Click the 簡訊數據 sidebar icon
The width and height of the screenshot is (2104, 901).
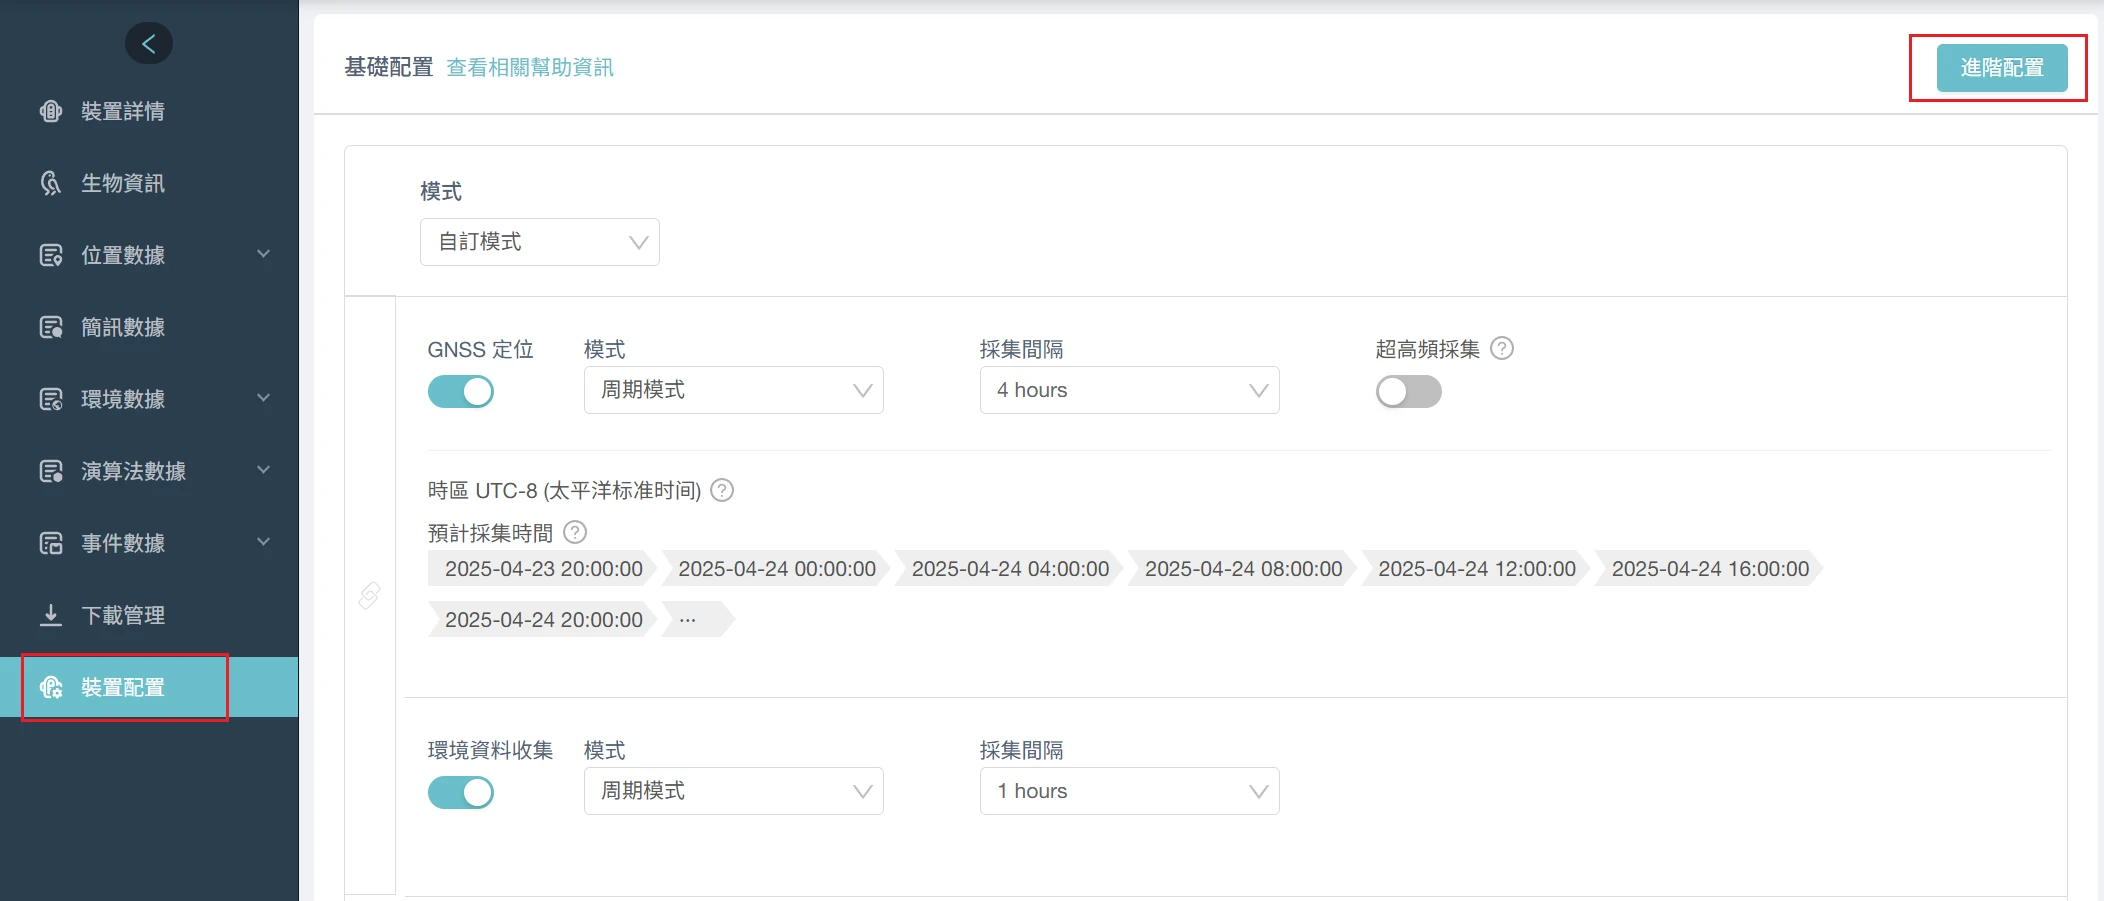coord(51,327)
